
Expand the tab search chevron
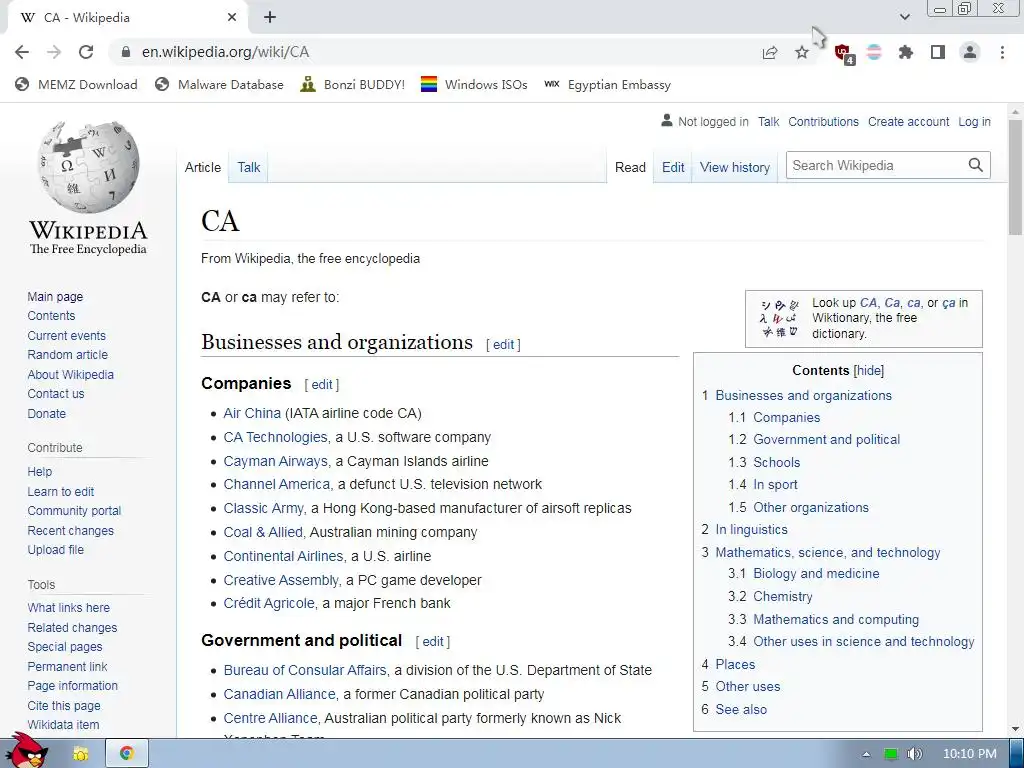coord(904,17)
